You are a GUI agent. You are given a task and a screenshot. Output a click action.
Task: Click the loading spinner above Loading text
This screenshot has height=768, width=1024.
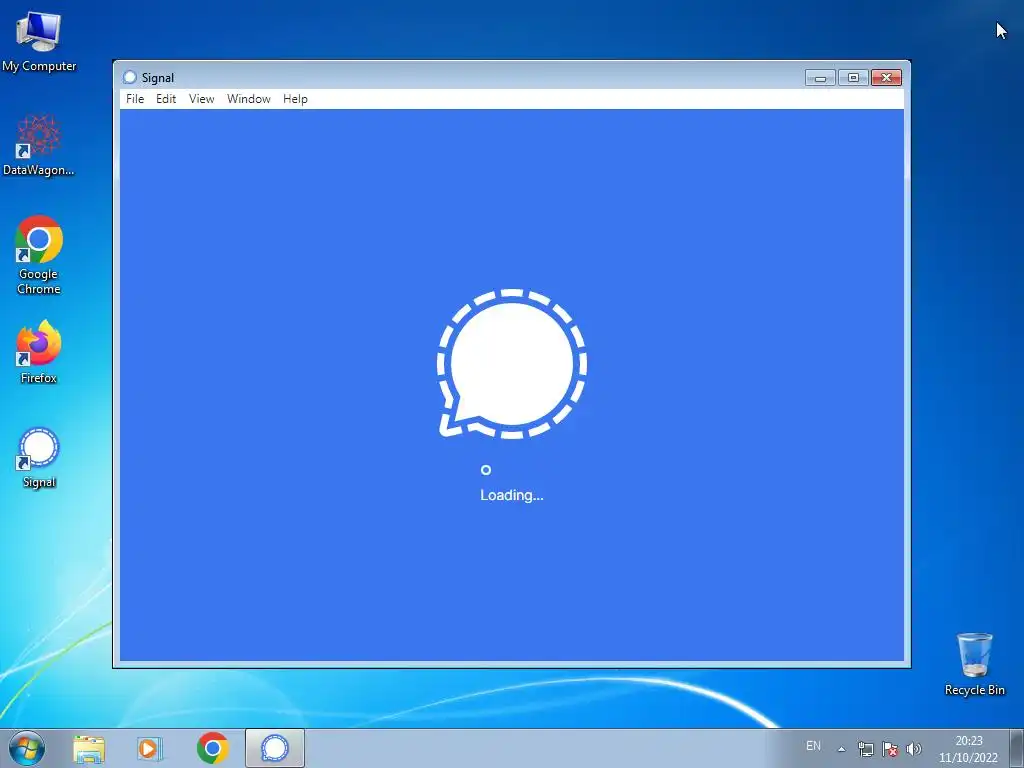click(x=485, y=470)
